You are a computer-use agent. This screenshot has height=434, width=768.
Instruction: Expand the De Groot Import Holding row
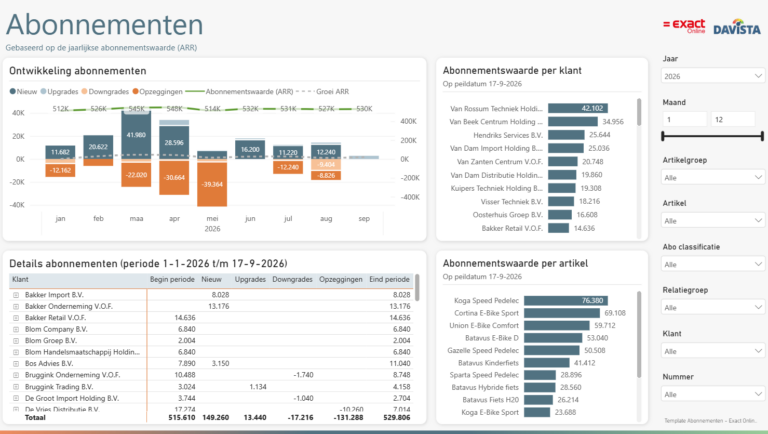(x=16, y=398)
